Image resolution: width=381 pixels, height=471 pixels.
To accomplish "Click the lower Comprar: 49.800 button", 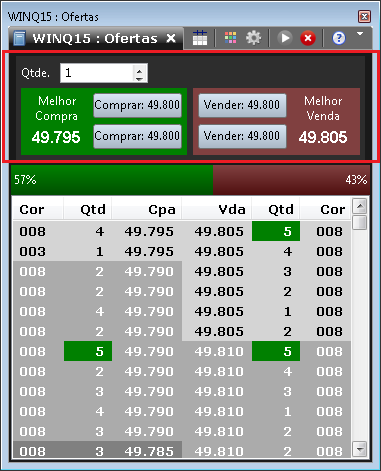I will (137, 136).
